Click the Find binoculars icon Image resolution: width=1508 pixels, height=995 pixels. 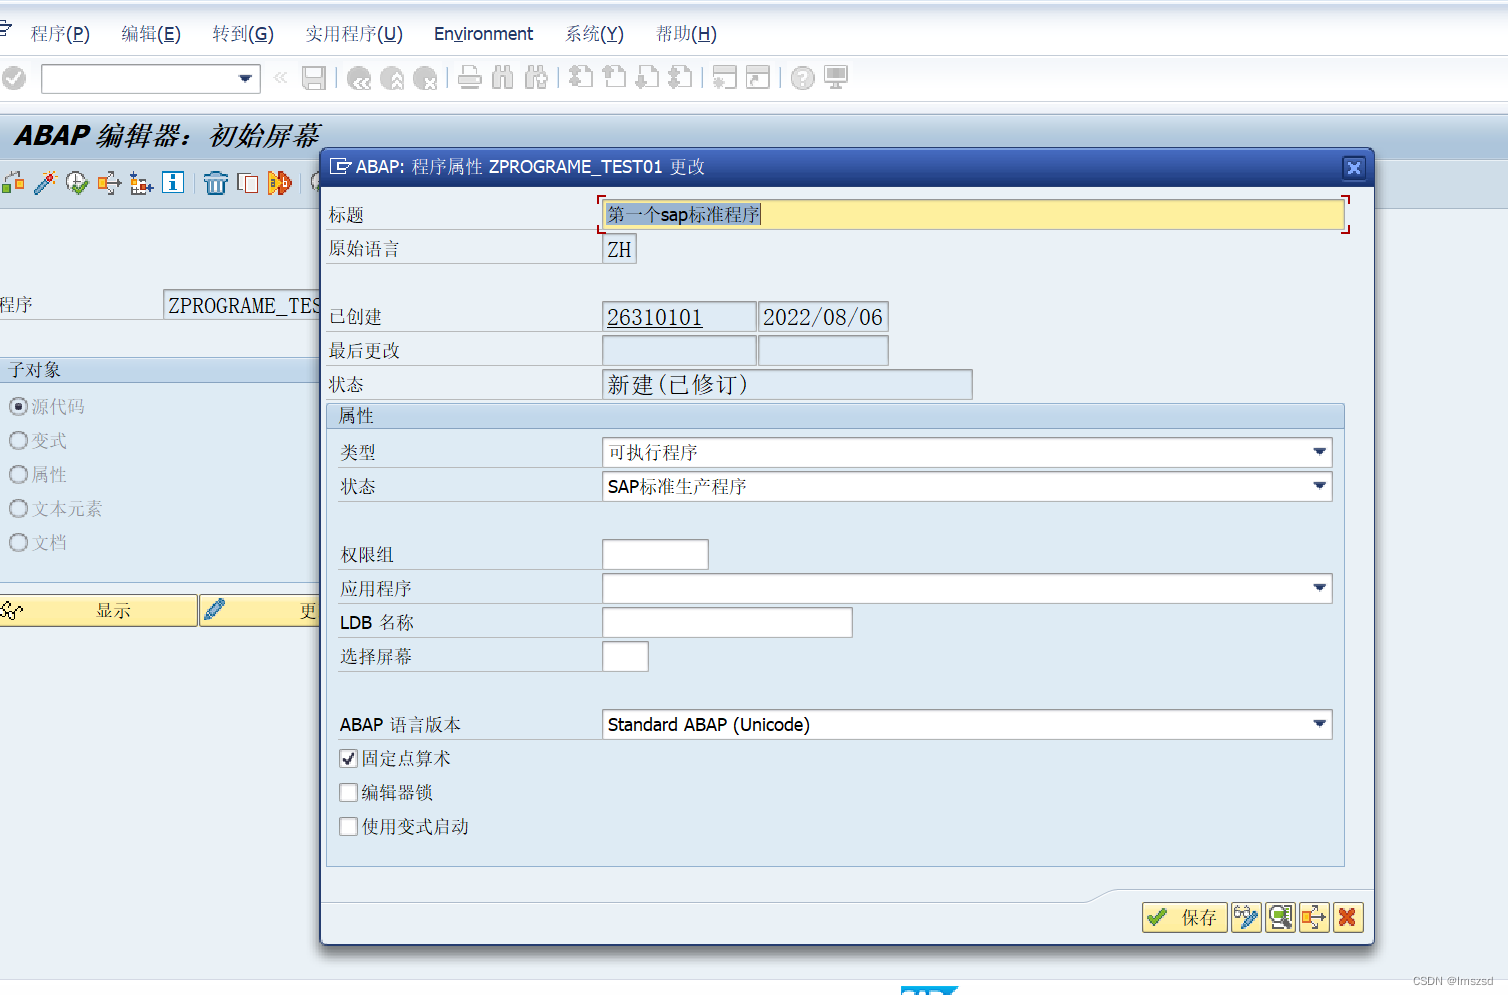pos(503,78)
